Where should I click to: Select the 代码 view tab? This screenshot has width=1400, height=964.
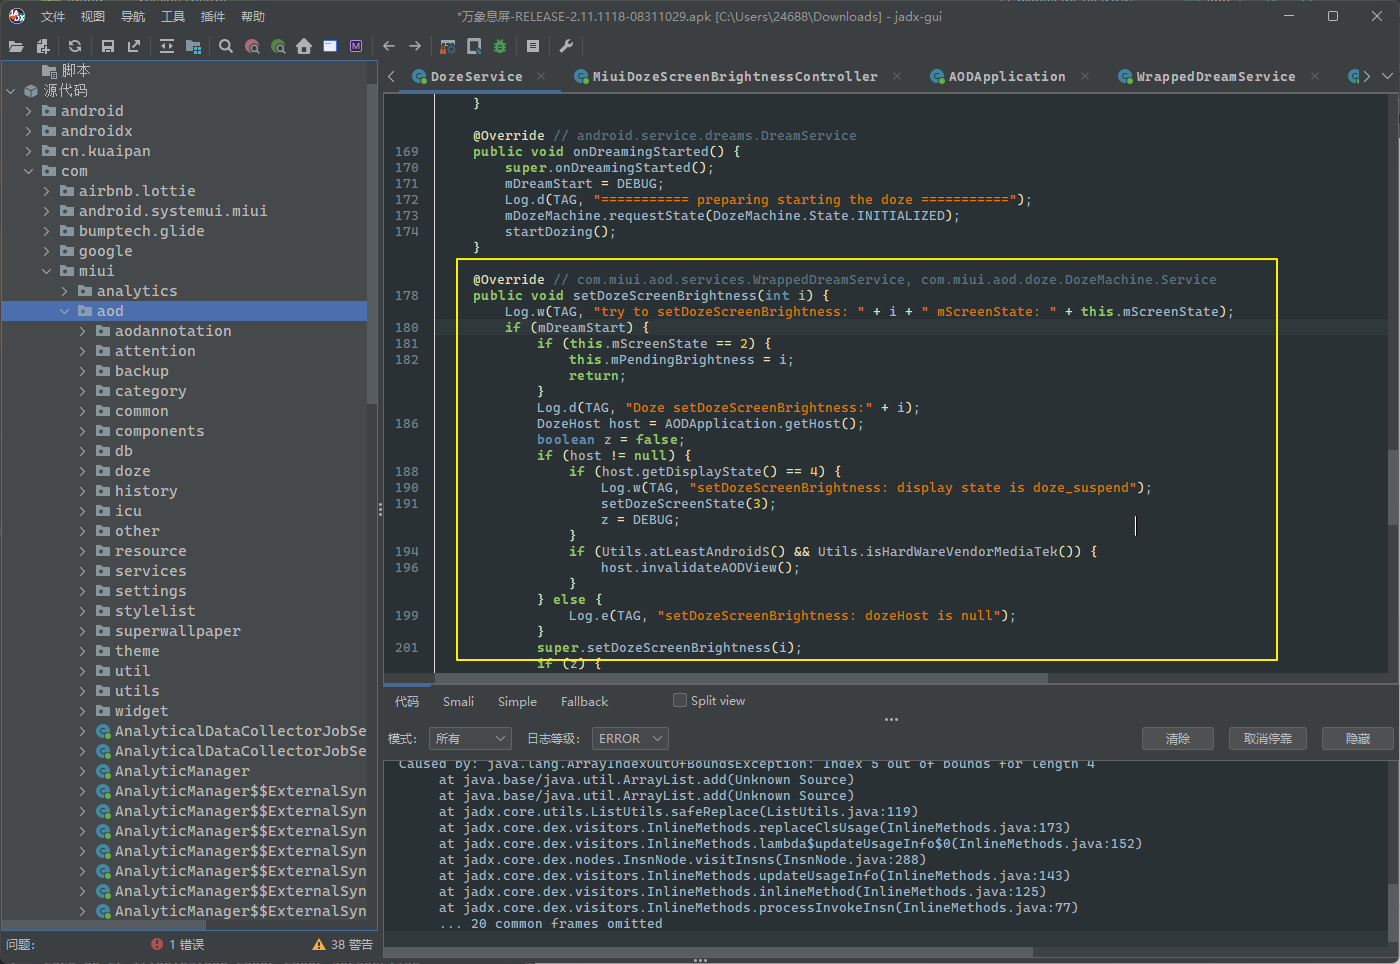(x=407, y=701)
